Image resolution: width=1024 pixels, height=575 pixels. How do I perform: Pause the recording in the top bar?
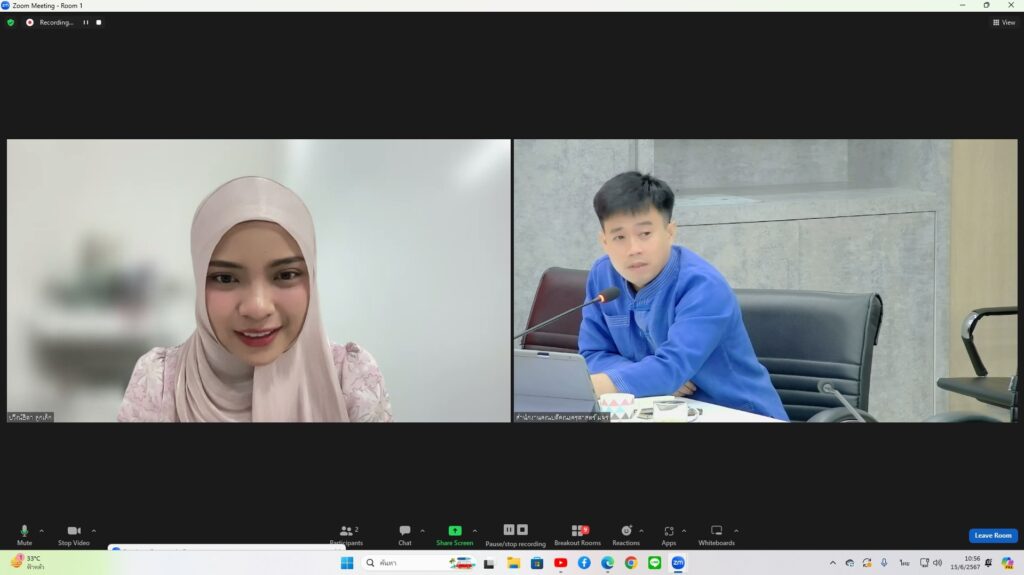click(x=86, y=22)
